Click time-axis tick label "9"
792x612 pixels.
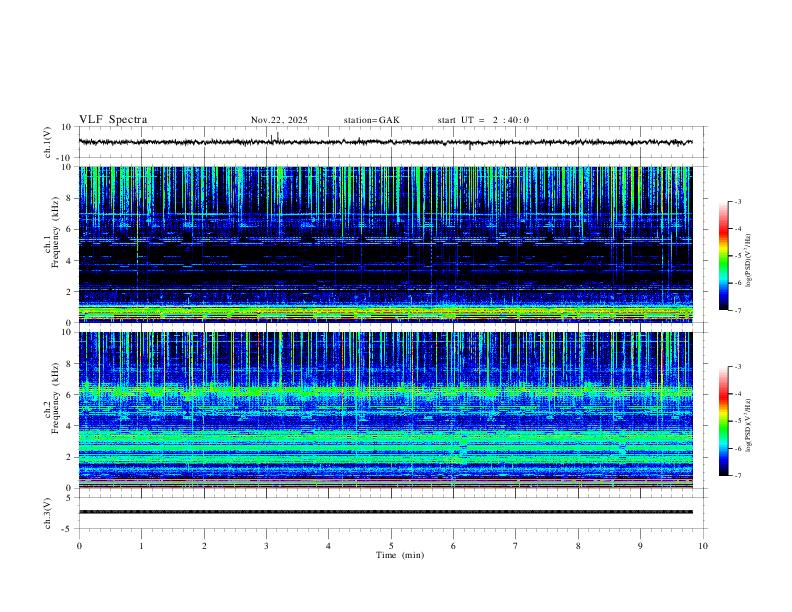(640, 546)
